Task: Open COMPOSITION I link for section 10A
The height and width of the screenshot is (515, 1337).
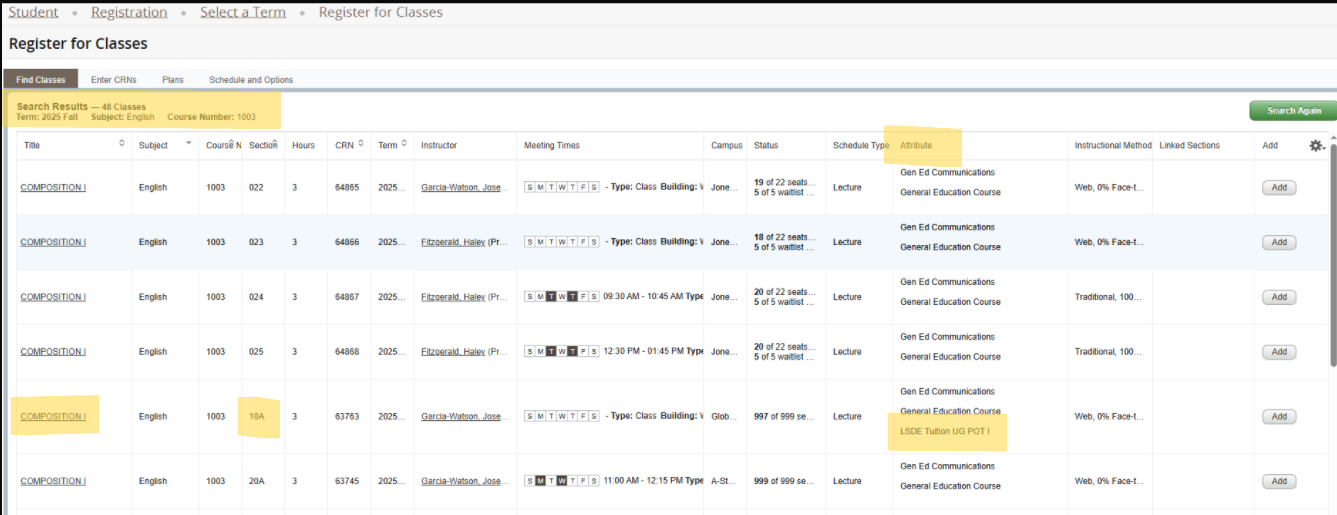Action: pos(53,417)
